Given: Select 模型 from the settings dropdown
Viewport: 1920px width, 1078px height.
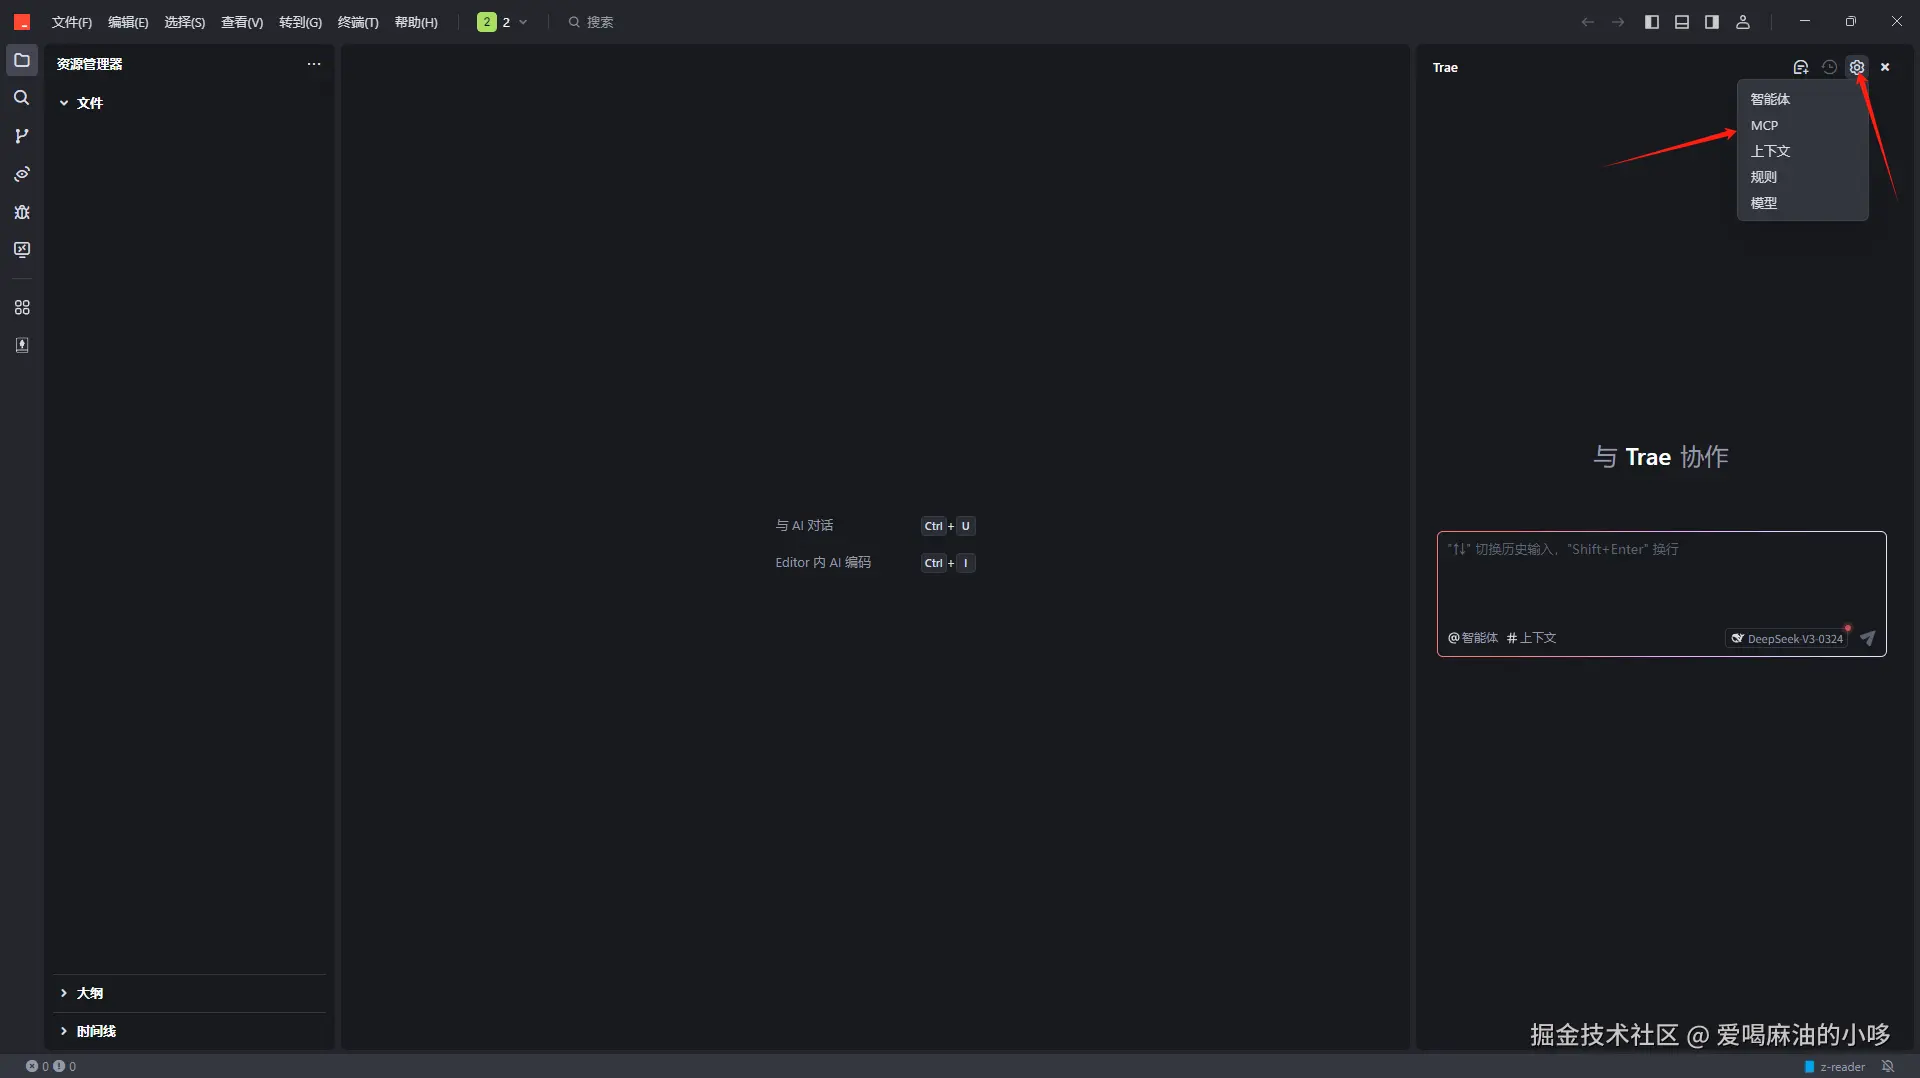Looking at the screenshot, I should click(x=1802, y=203).
